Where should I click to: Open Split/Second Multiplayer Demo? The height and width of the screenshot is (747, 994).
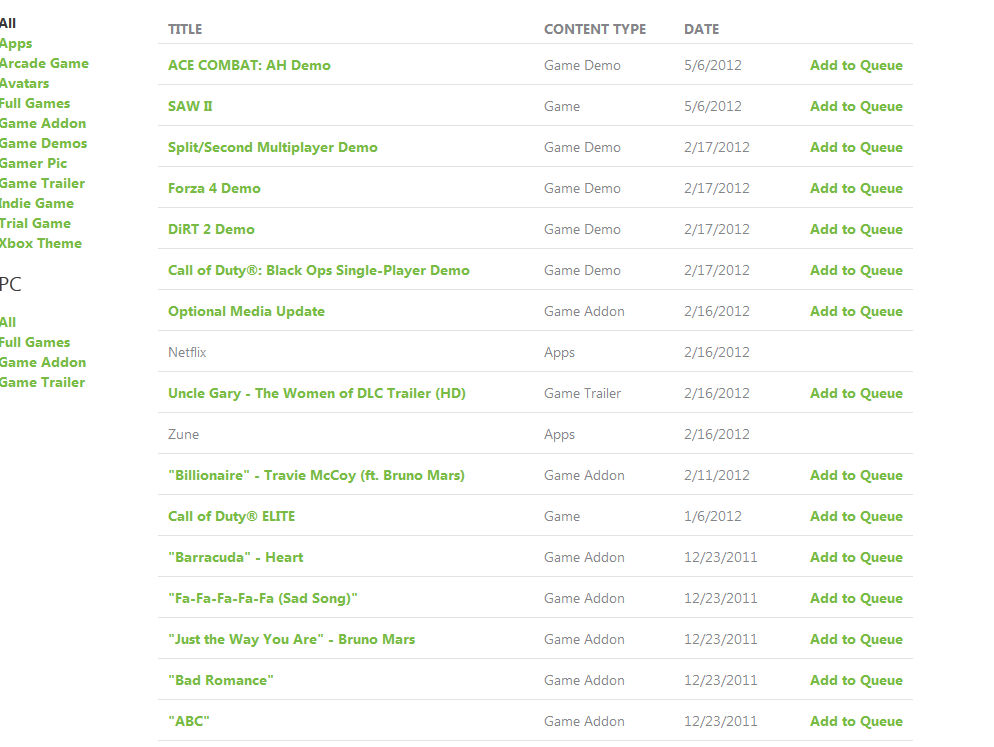pos(273,147)
